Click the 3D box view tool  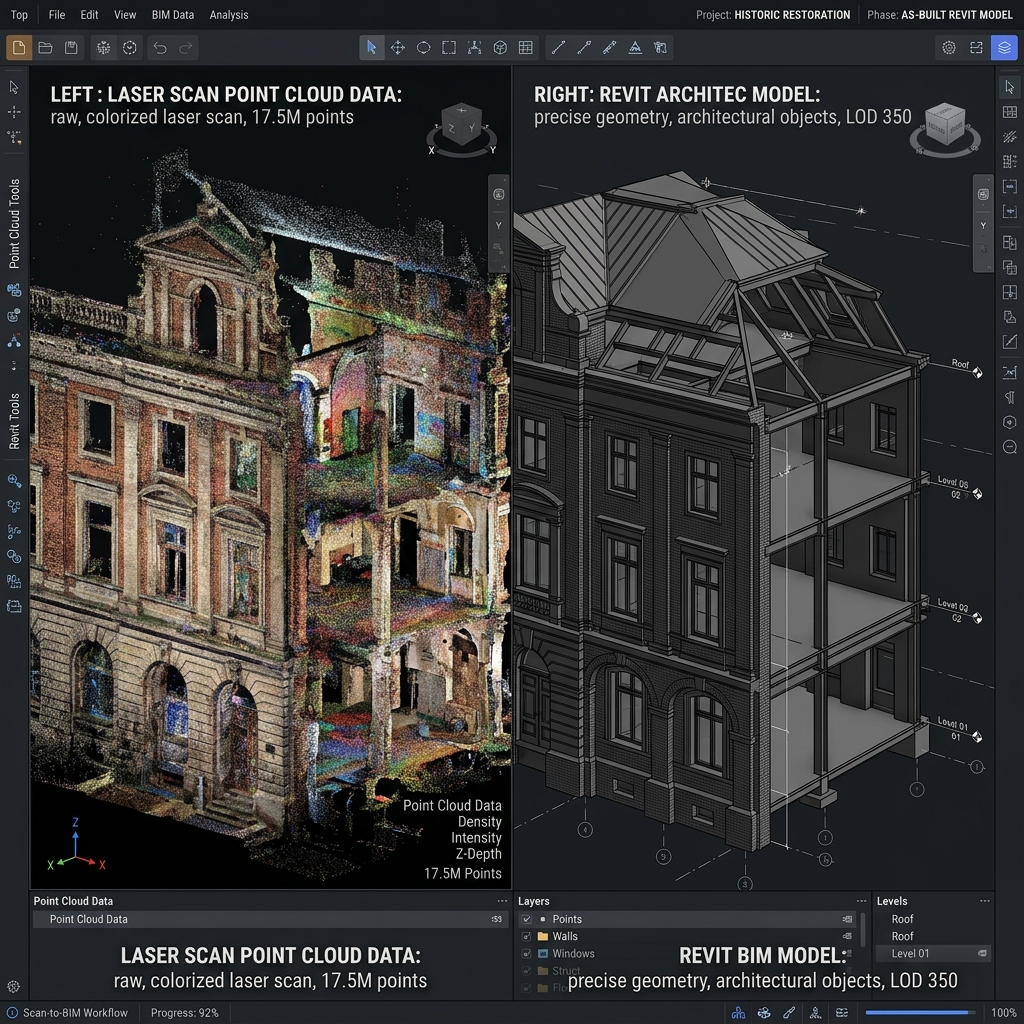click(500, 48)
